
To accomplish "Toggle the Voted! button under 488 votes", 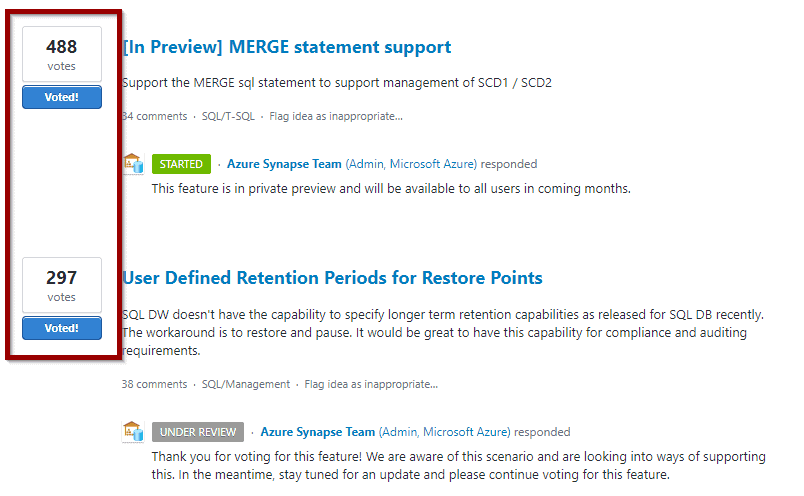I will coord(62,97).
